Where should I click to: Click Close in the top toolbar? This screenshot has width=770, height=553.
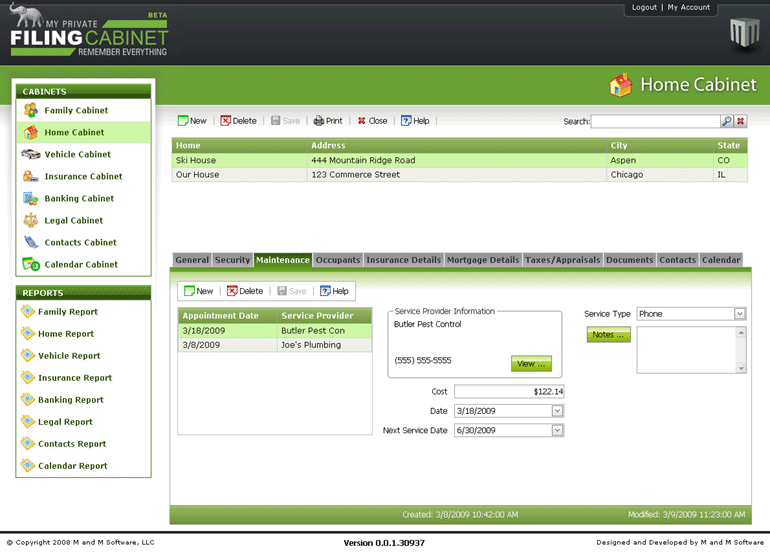(x=373, y=121)
